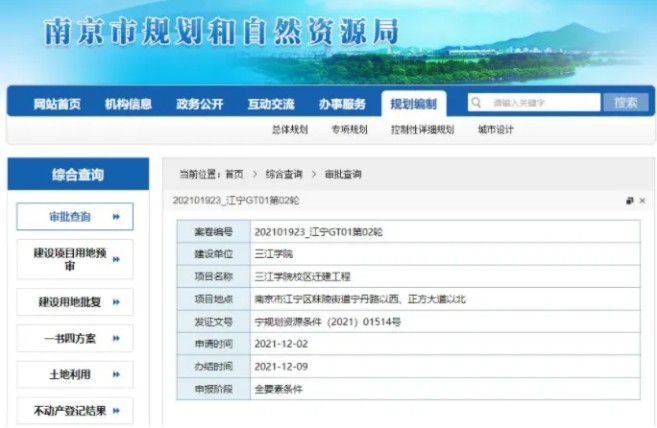Select 城市设计 in the submenu
The width and height of the screenshot is (657, 428).
coord(495,130)
